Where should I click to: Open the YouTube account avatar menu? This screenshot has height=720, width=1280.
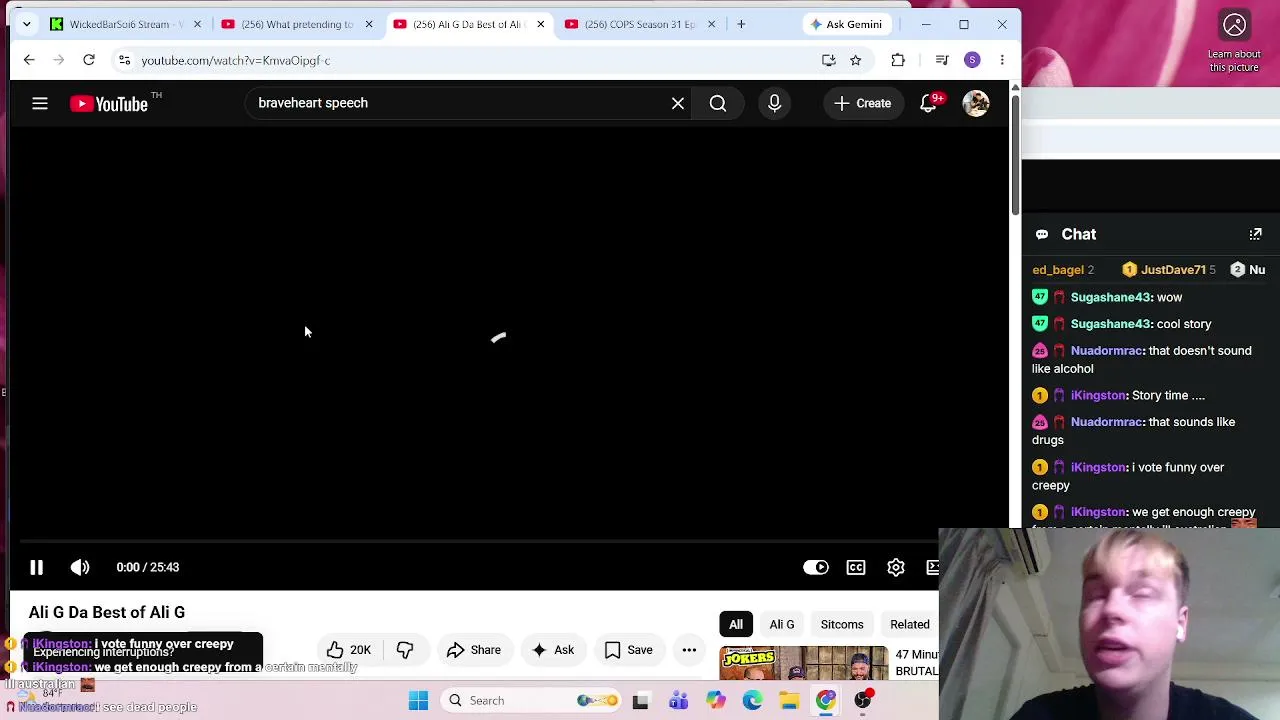coord(976,103)
